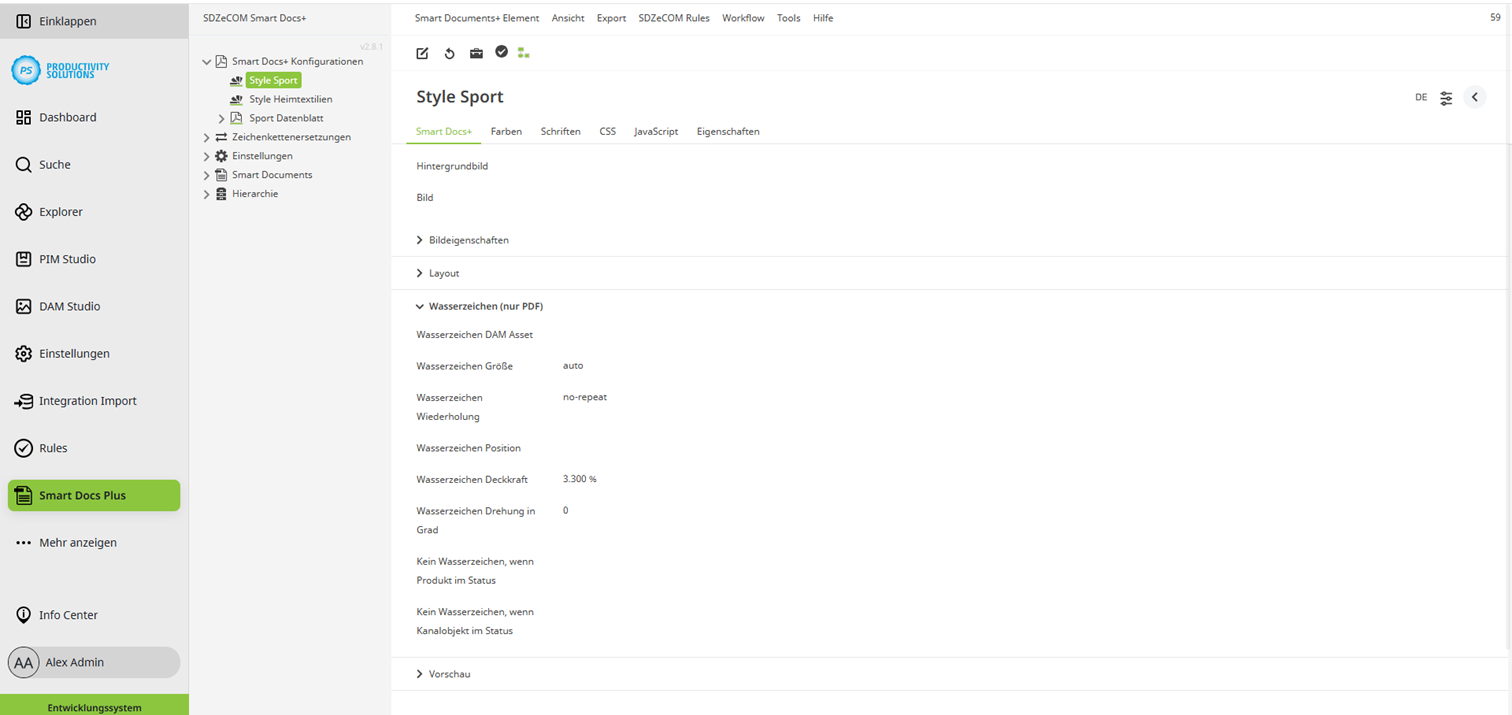The height and width of the screenshot is (715, 1512).
Task: Open the toolbox icon in the toolbar
Action: tap(476, 53)
